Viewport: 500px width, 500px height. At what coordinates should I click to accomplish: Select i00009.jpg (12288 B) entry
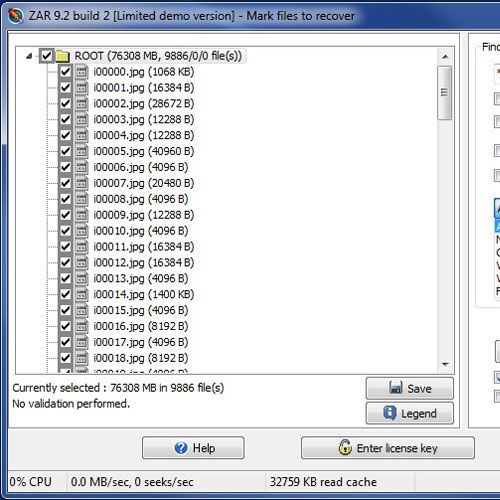tap(144, 215)
